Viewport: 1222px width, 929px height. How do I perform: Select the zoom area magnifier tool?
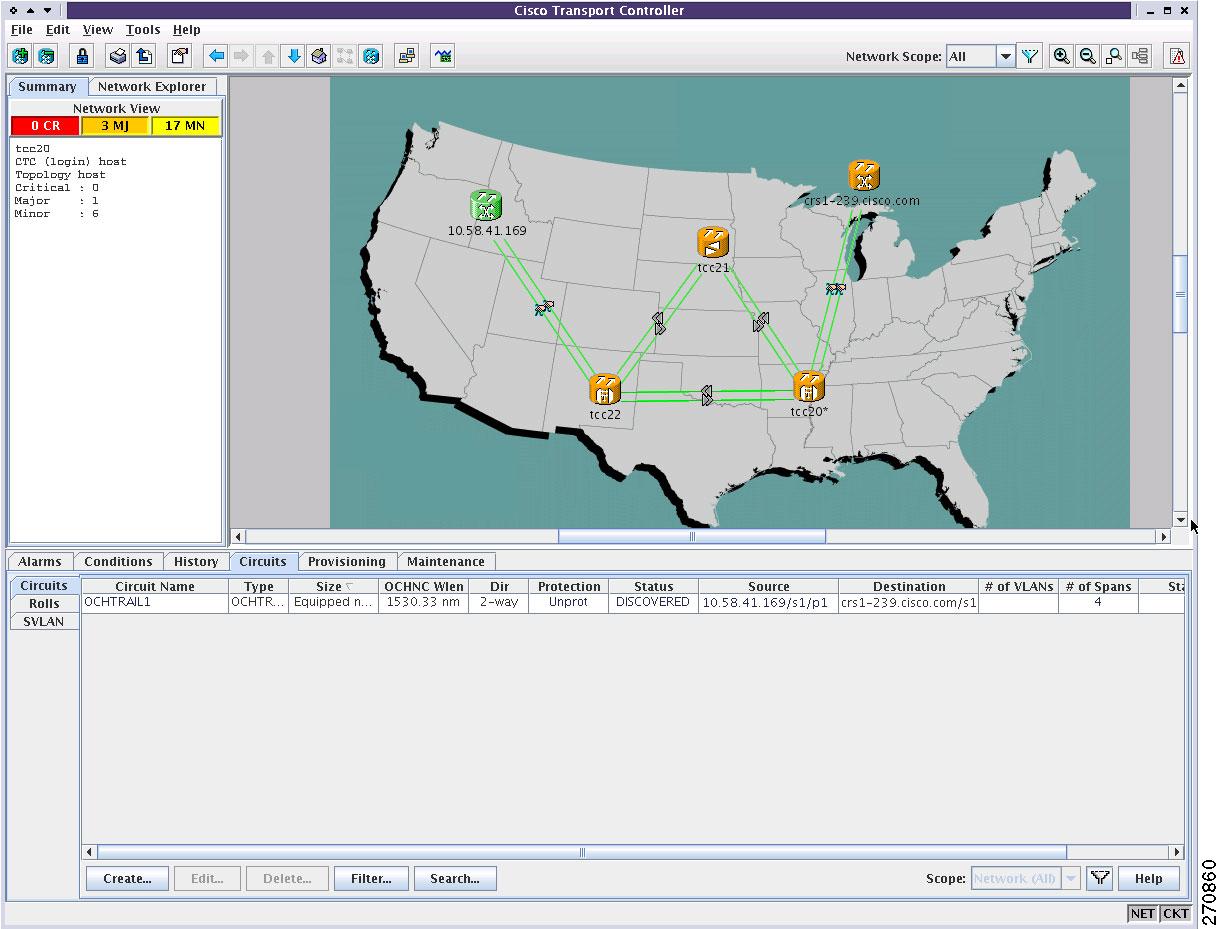(1114, 56)
